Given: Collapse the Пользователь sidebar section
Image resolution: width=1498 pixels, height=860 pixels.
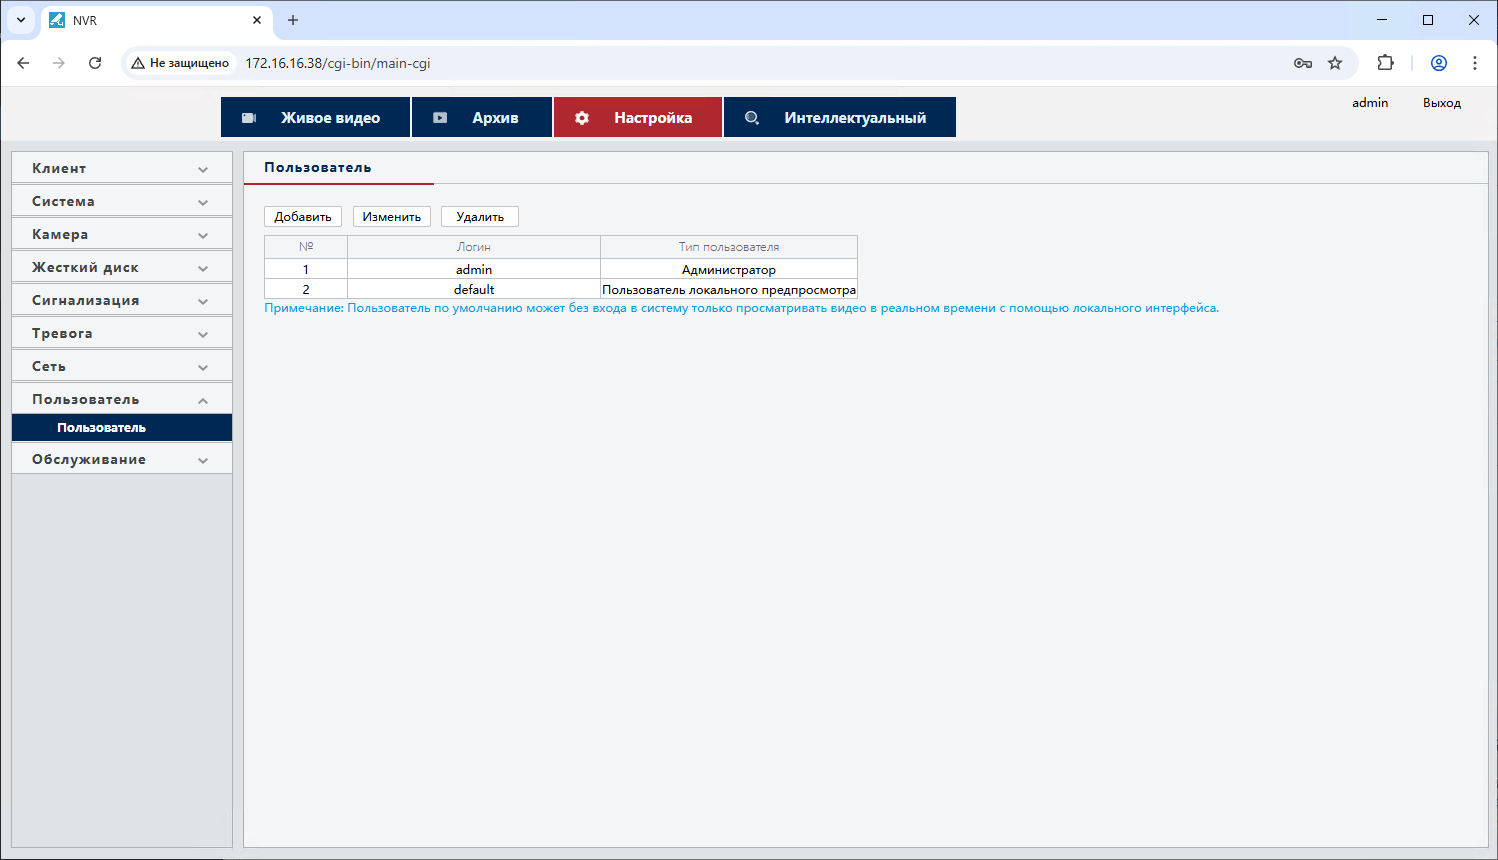Looking at the screenshot, I should tap(122, 399).
